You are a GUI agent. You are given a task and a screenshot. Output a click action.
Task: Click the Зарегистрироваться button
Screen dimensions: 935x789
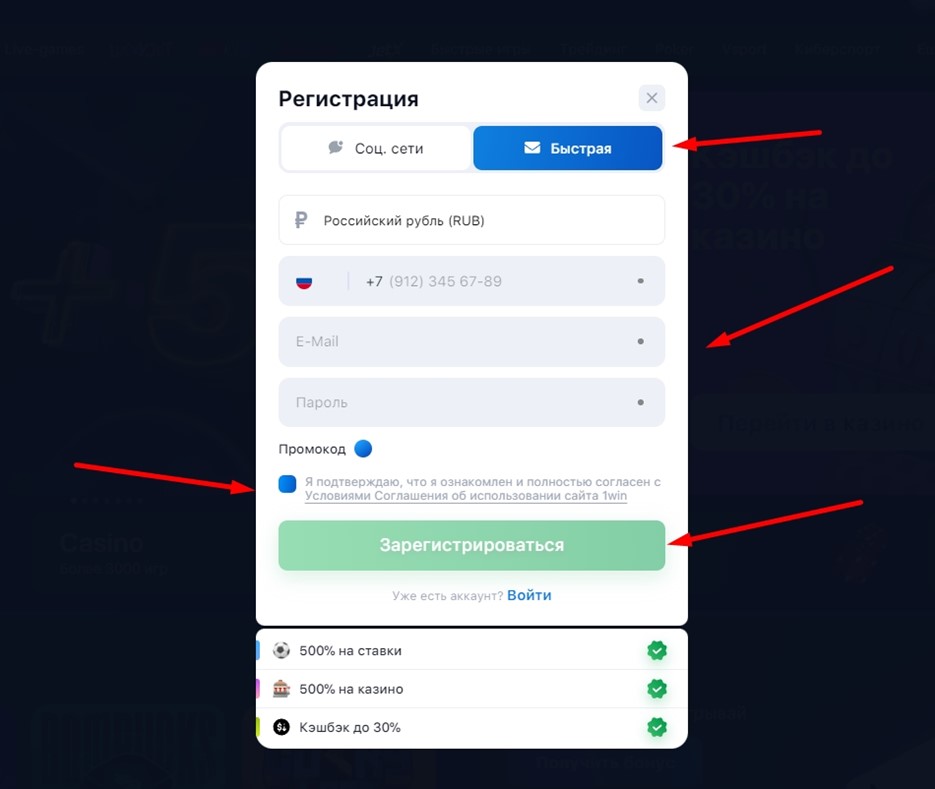pos(472,545)
